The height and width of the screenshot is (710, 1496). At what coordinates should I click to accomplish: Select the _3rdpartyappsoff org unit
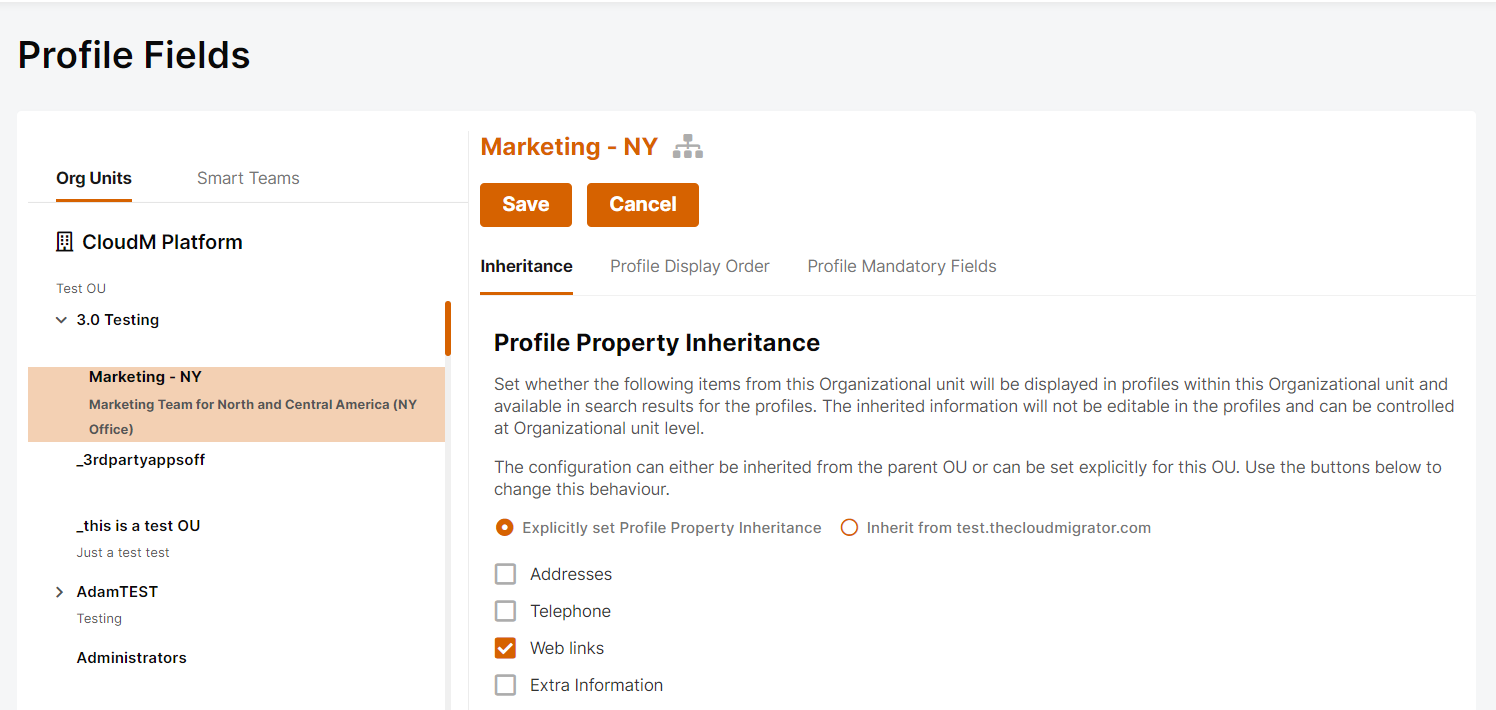tap(141, 460)
